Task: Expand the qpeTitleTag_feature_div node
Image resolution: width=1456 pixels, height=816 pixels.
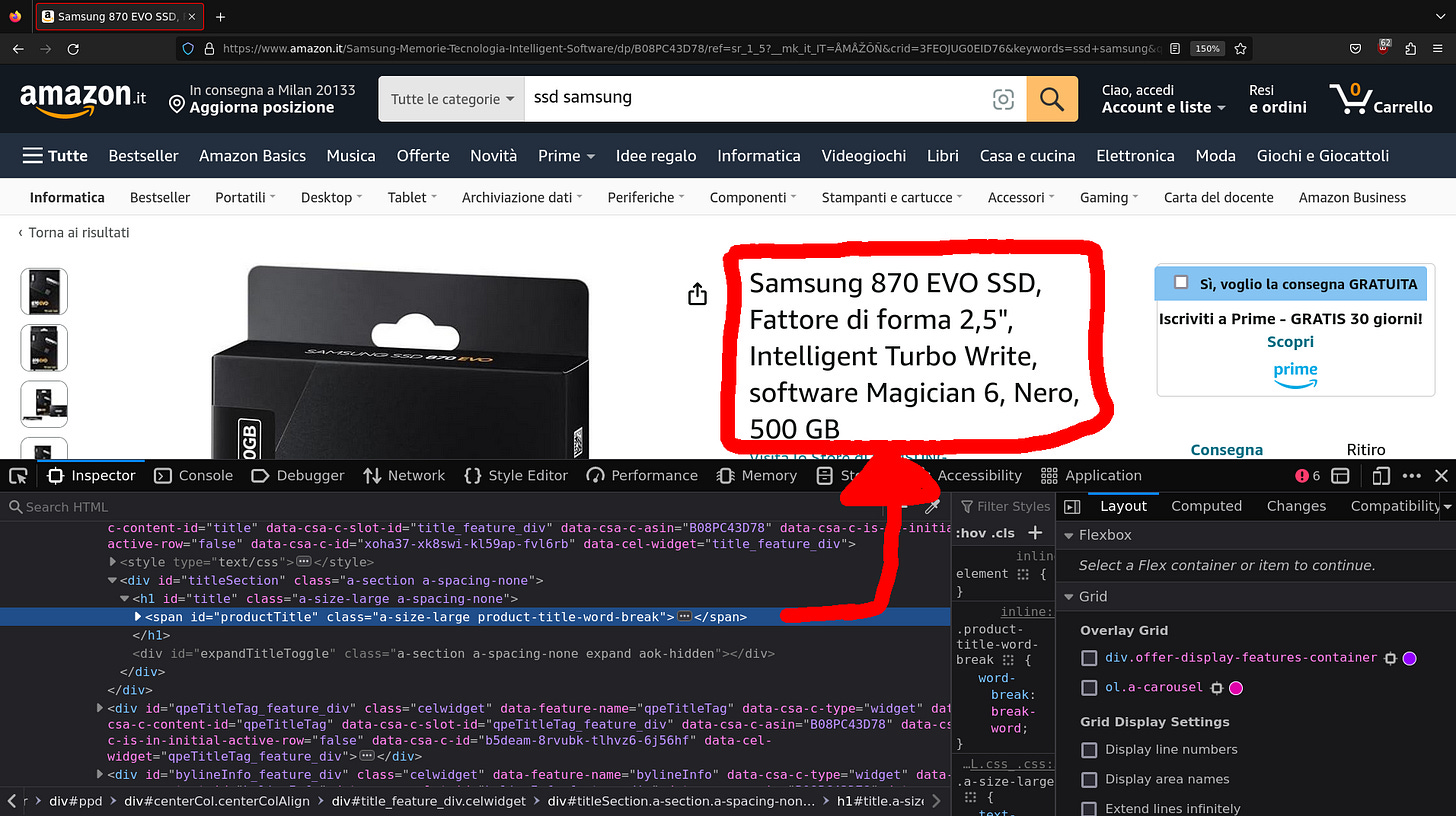Action: [x=100, y=708]
